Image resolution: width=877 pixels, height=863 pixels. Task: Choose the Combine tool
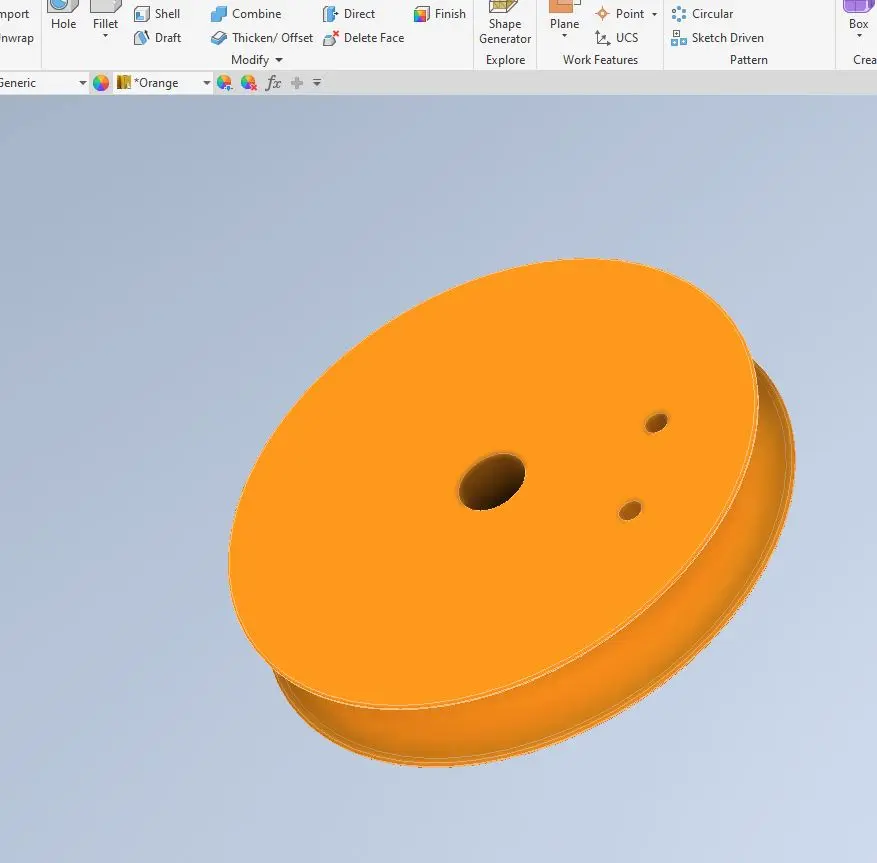(x=219, y=14)
